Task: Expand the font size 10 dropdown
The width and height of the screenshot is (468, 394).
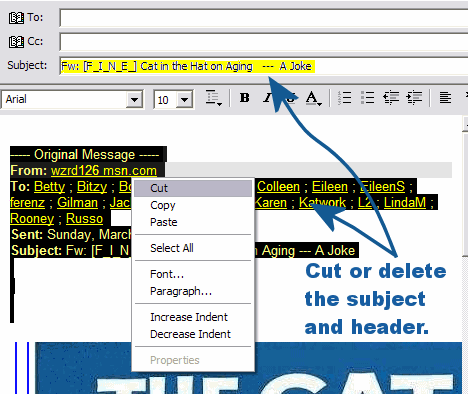Action: (184, 99)
